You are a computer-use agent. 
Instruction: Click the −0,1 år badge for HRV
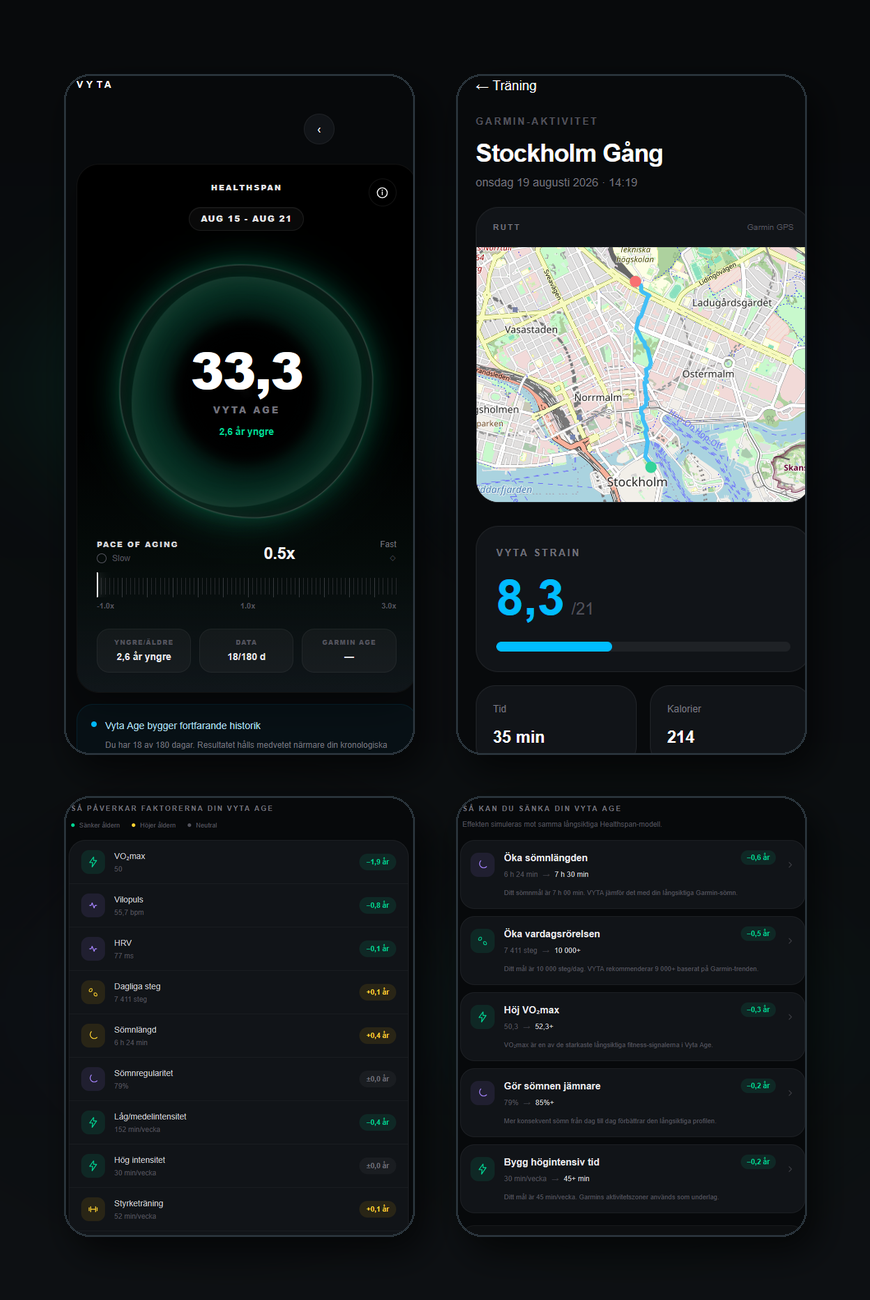(378, 948)
